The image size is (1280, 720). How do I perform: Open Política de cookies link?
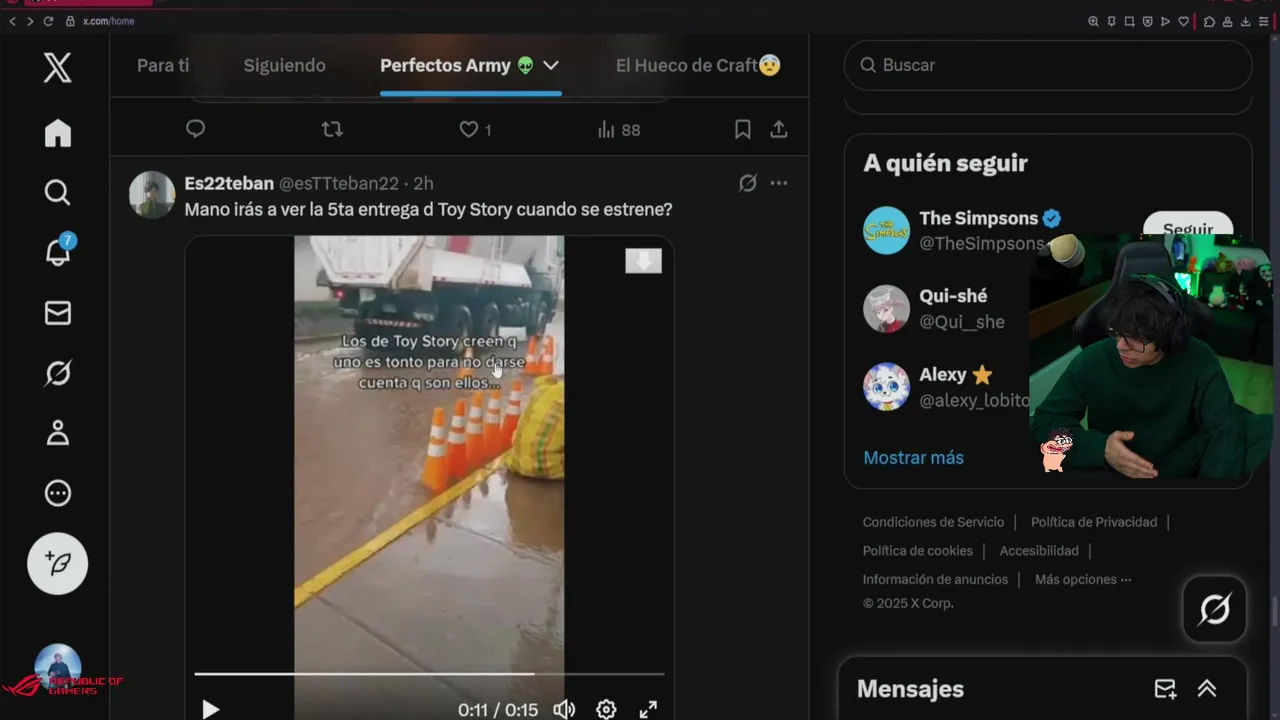pos(918,550)
